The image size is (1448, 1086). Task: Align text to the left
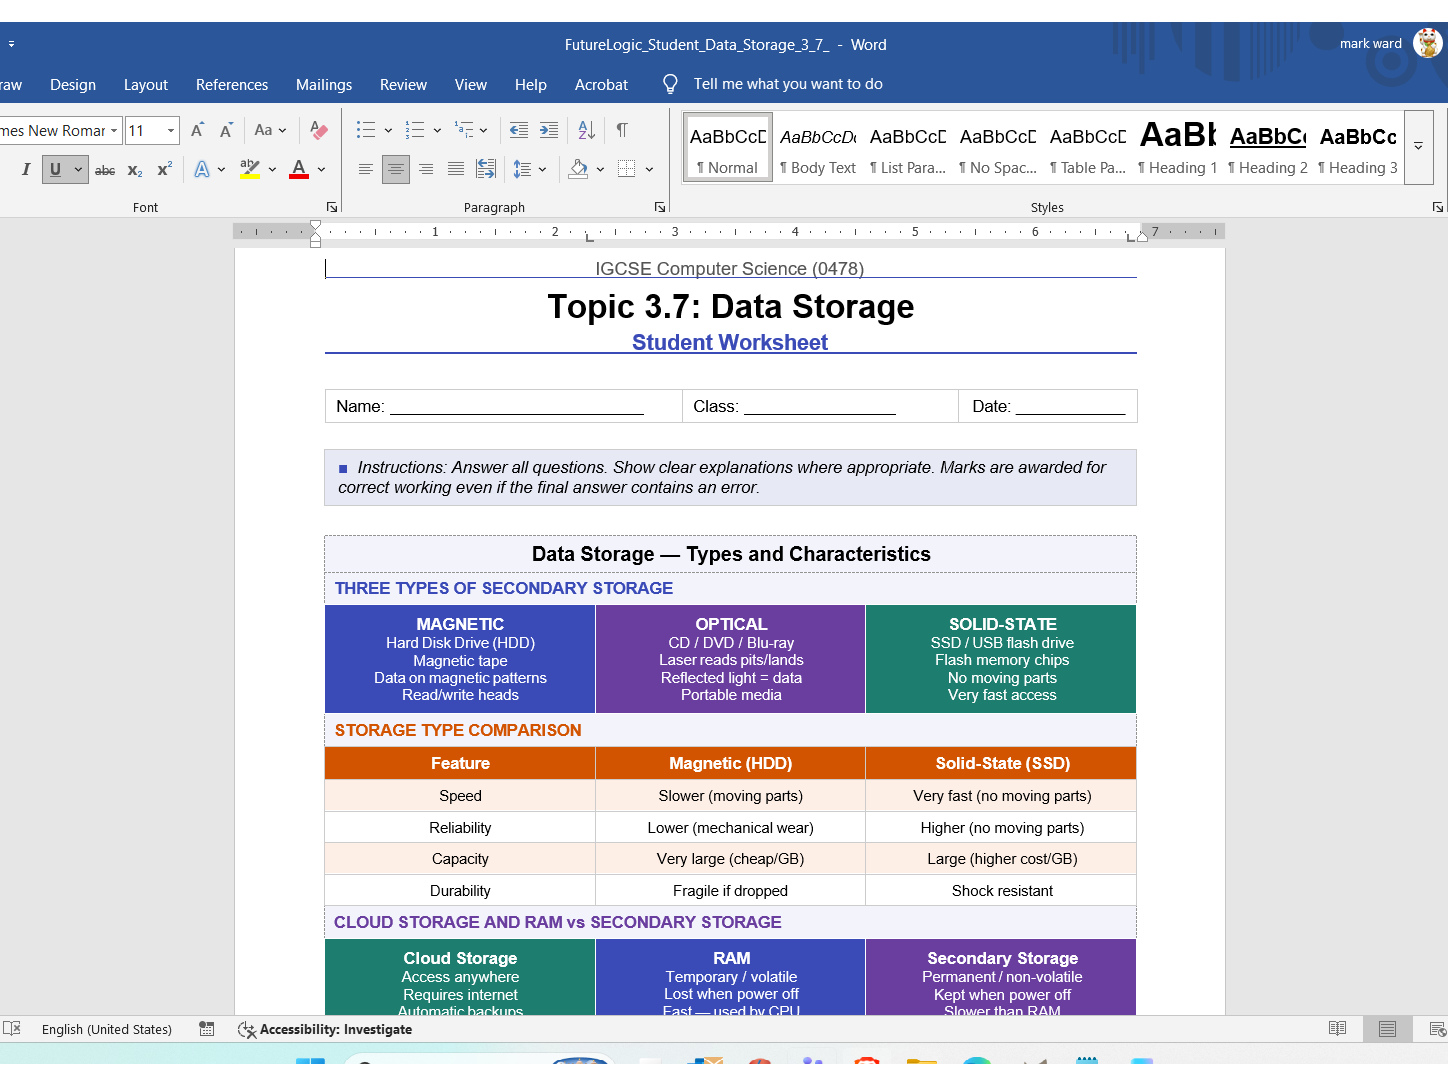coord(366,169)
